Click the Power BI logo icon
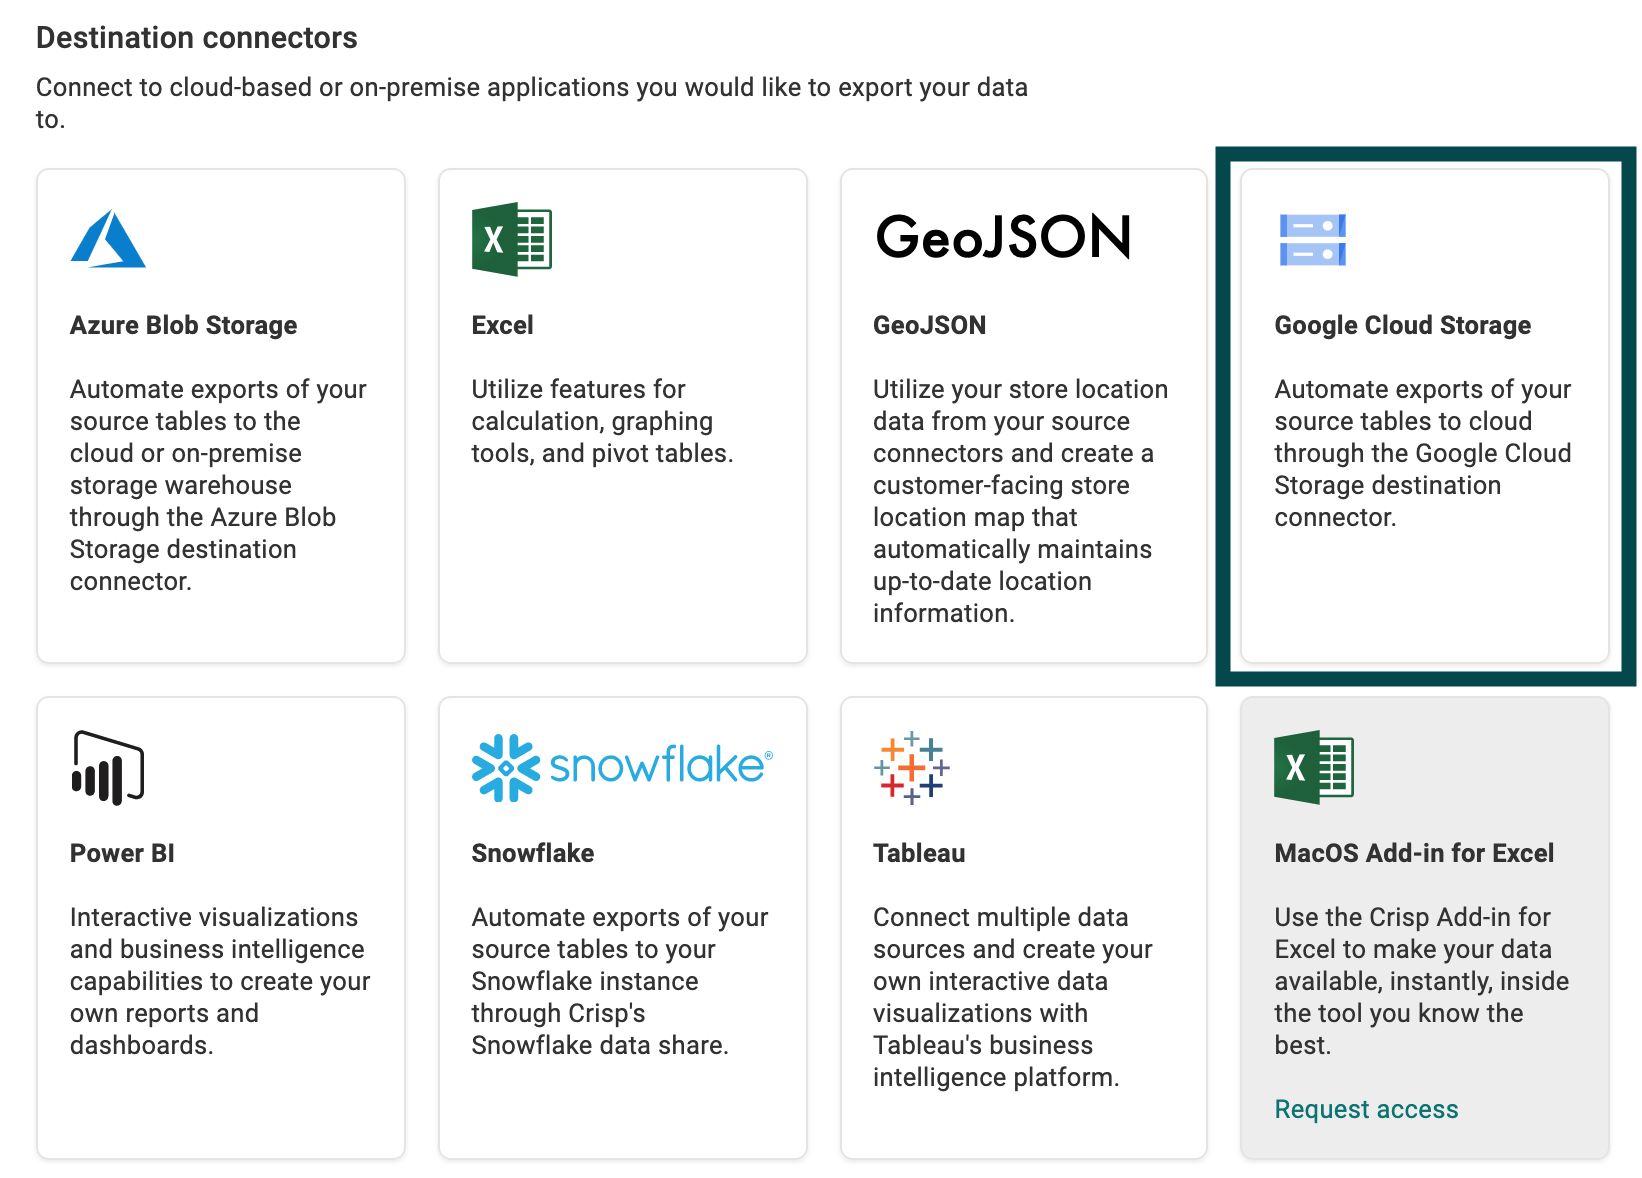 [x=108, y=768]
